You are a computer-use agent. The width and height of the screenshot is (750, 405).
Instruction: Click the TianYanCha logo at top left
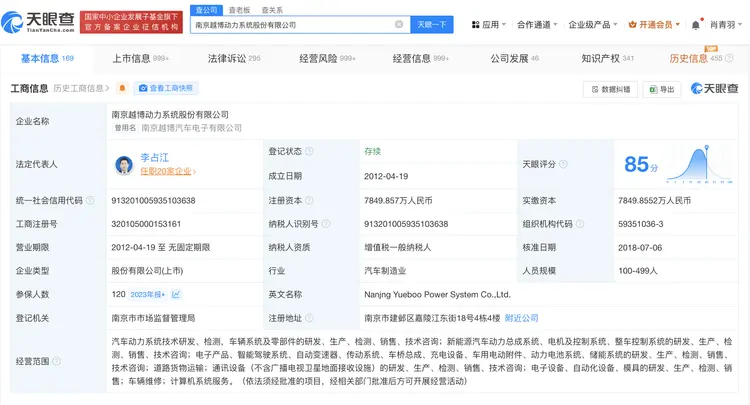[38, 22]
